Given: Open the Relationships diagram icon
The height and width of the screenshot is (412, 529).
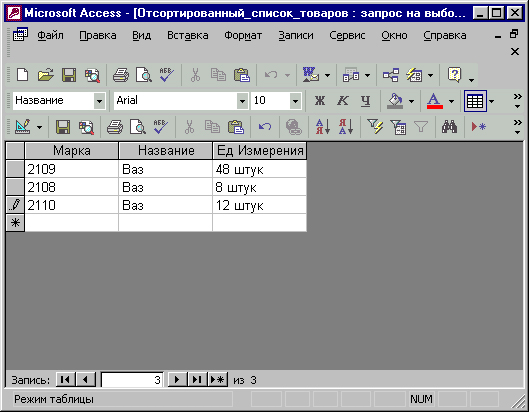Looking at the screenshot, I should tap(391, 75).
